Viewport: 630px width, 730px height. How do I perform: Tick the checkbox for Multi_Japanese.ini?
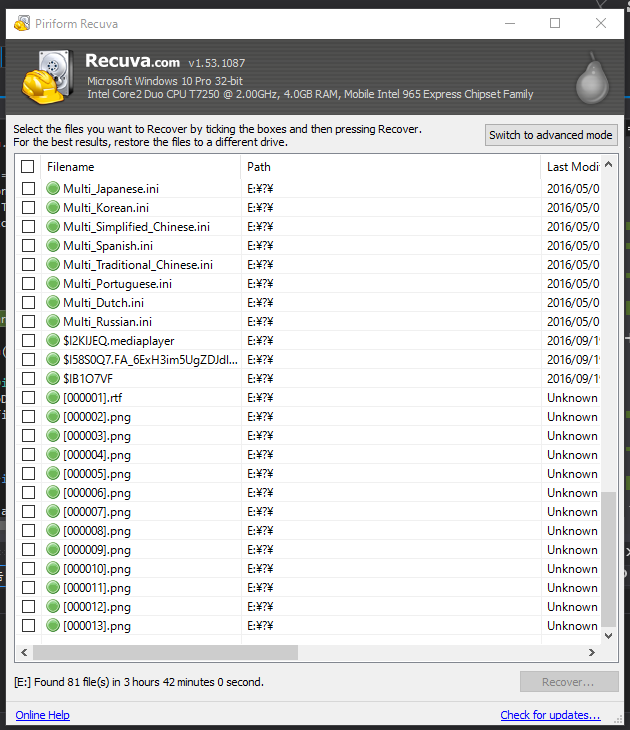[x=28, y=188]
